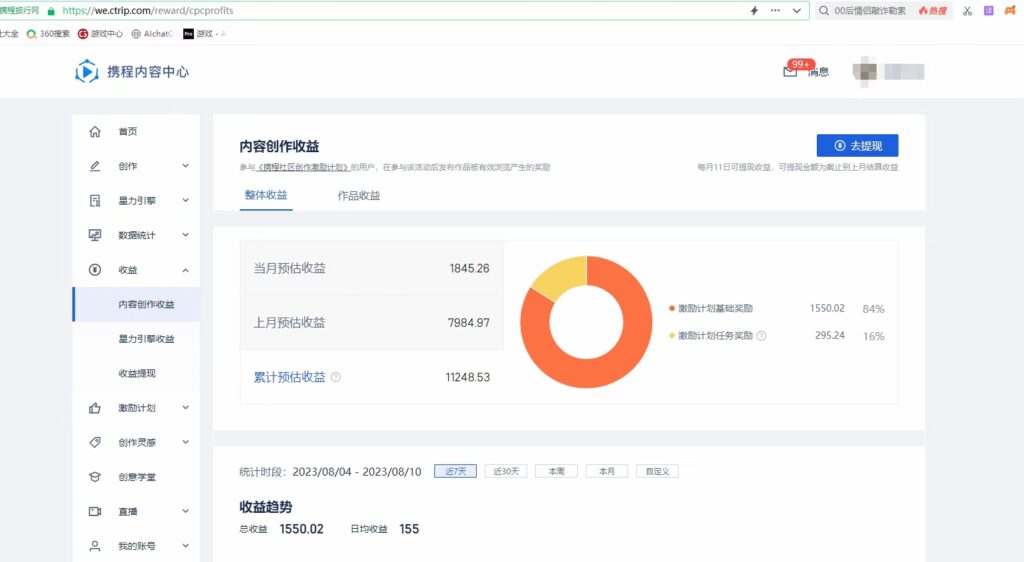The image size is (1024, 562).
Task: Click the 创意学堂 graduation cap icon
Action: tap(95, 477)
